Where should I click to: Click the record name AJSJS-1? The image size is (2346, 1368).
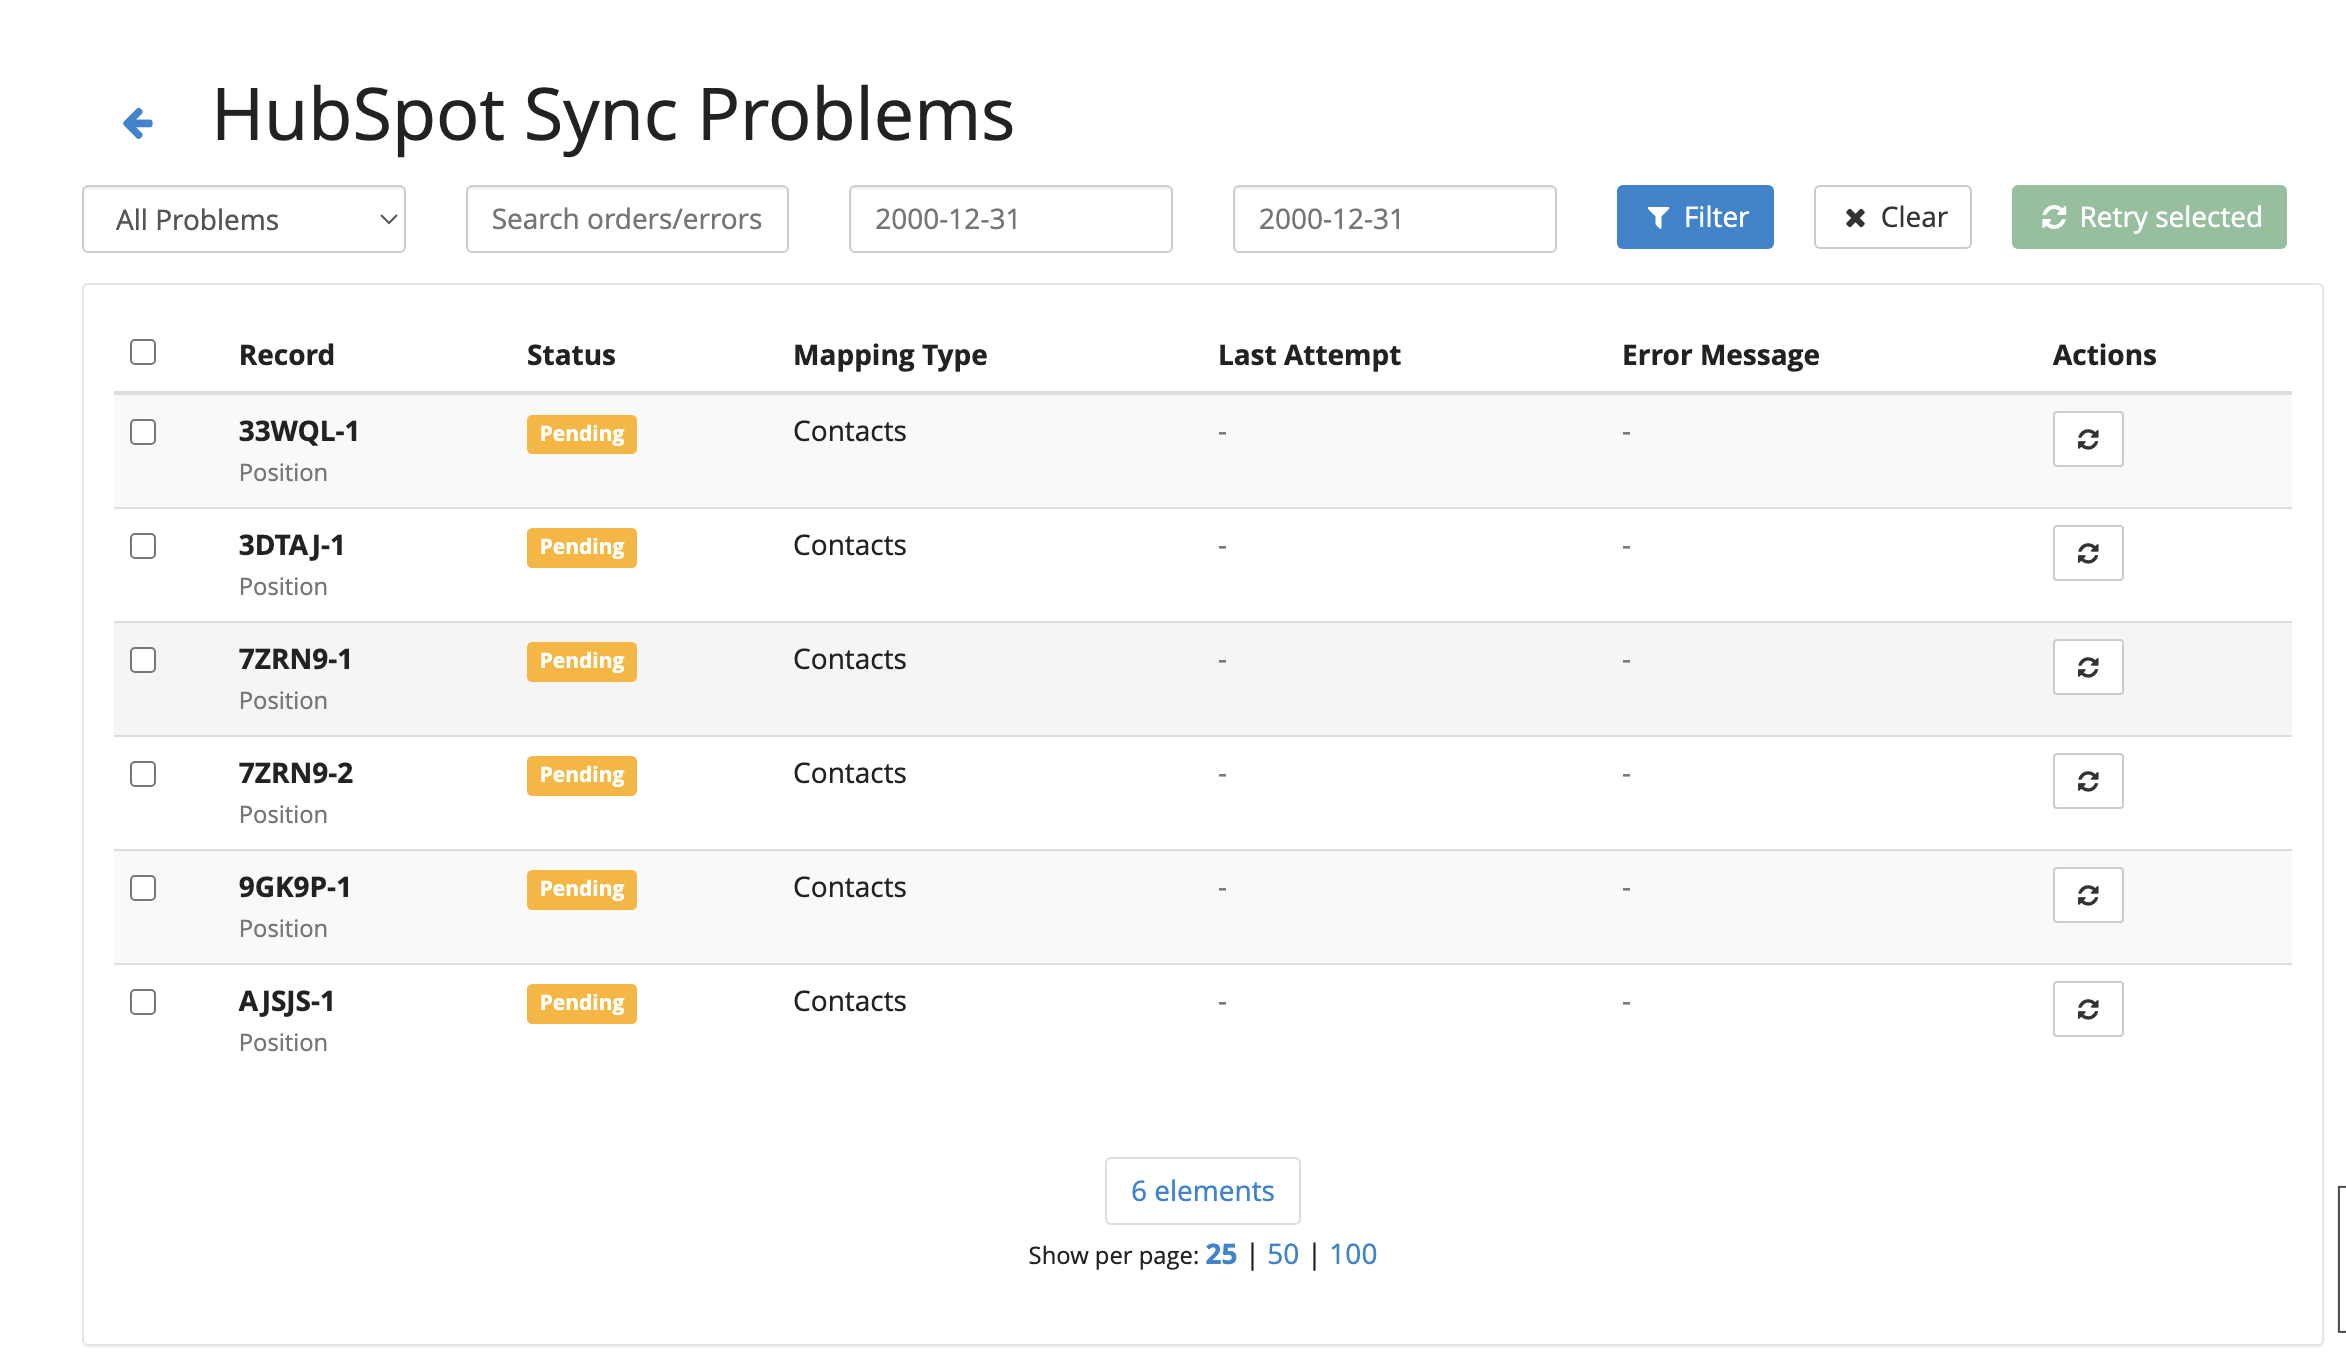click(x=287, y=1001)
